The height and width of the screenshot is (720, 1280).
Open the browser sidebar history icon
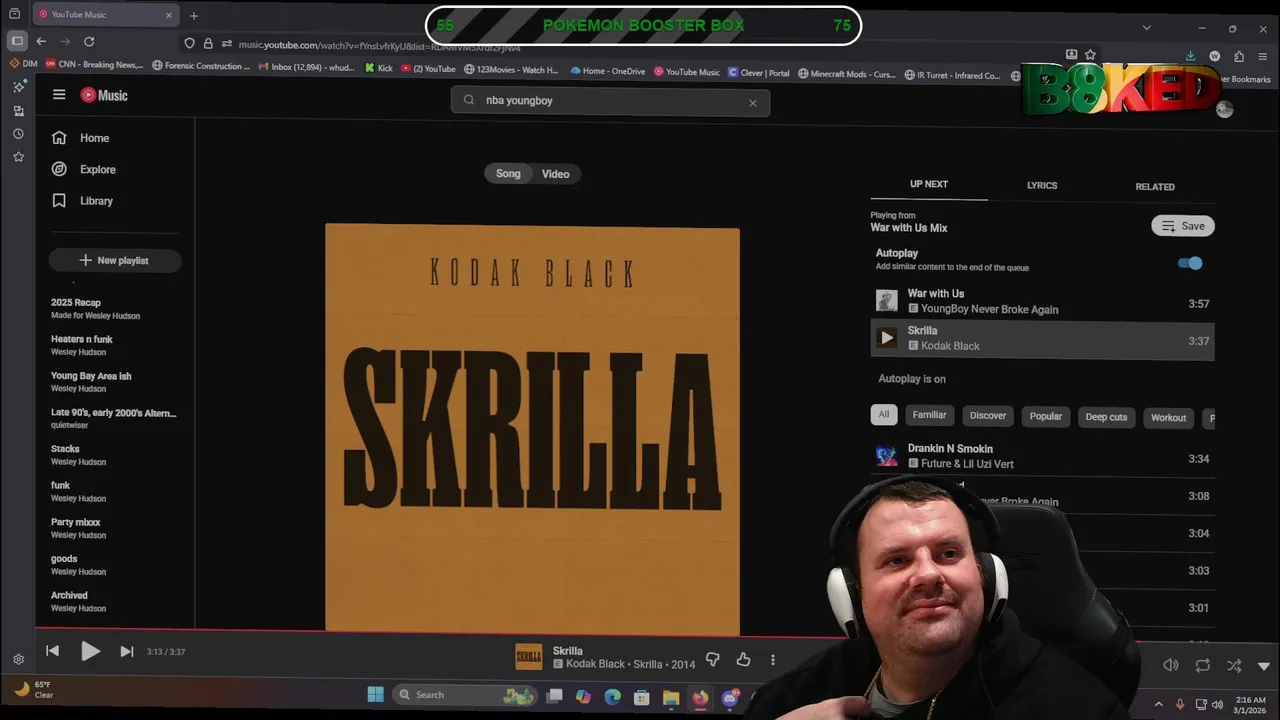18,133
